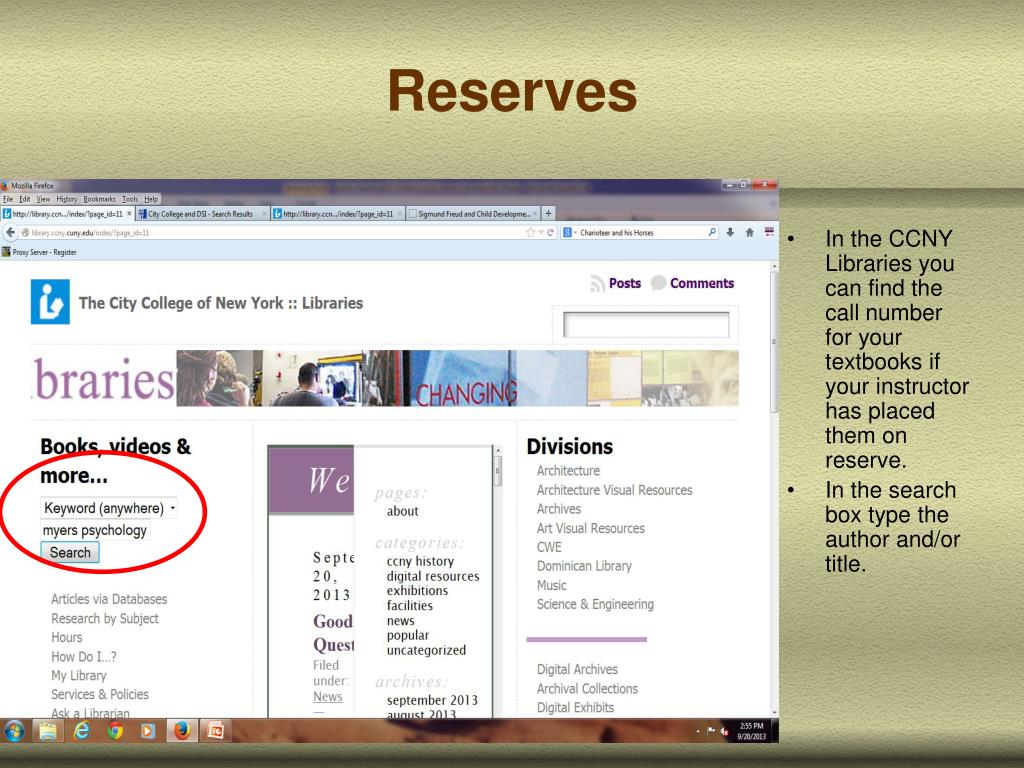
Task: Open the Hours link
Action: click(x=67, y=637)
